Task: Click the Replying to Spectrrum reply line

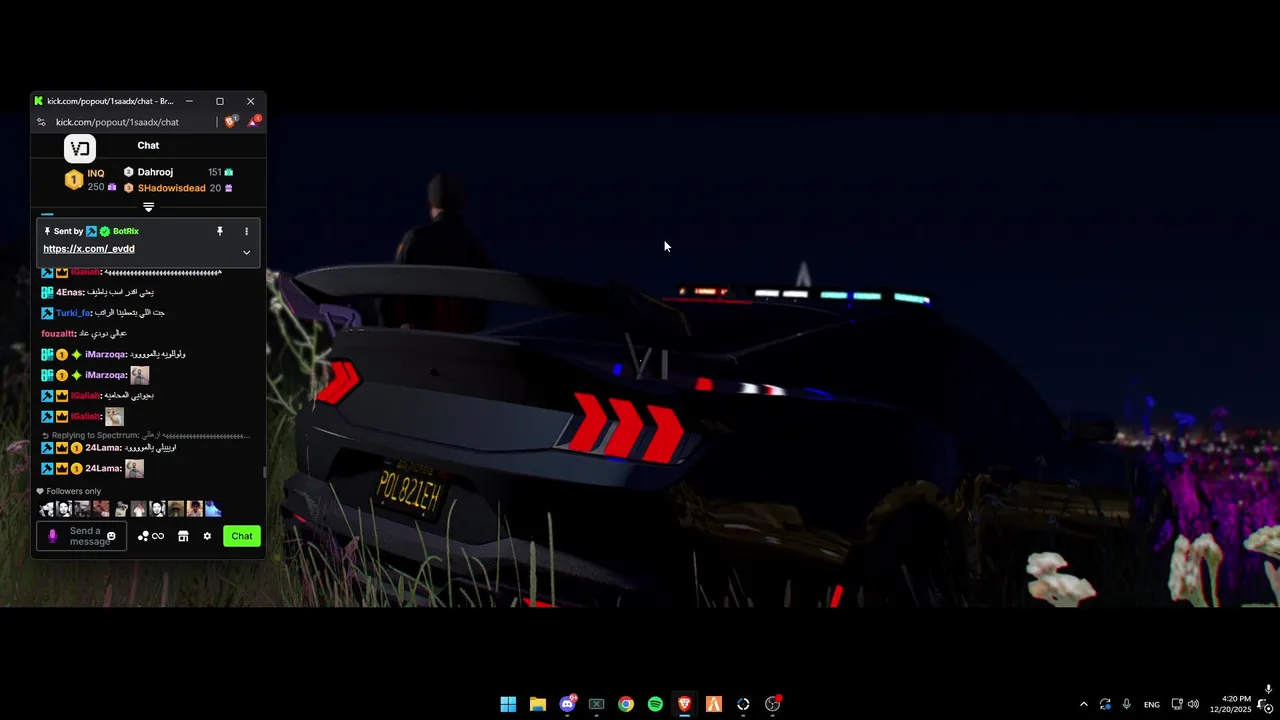Action: click(x=146, y=436)
